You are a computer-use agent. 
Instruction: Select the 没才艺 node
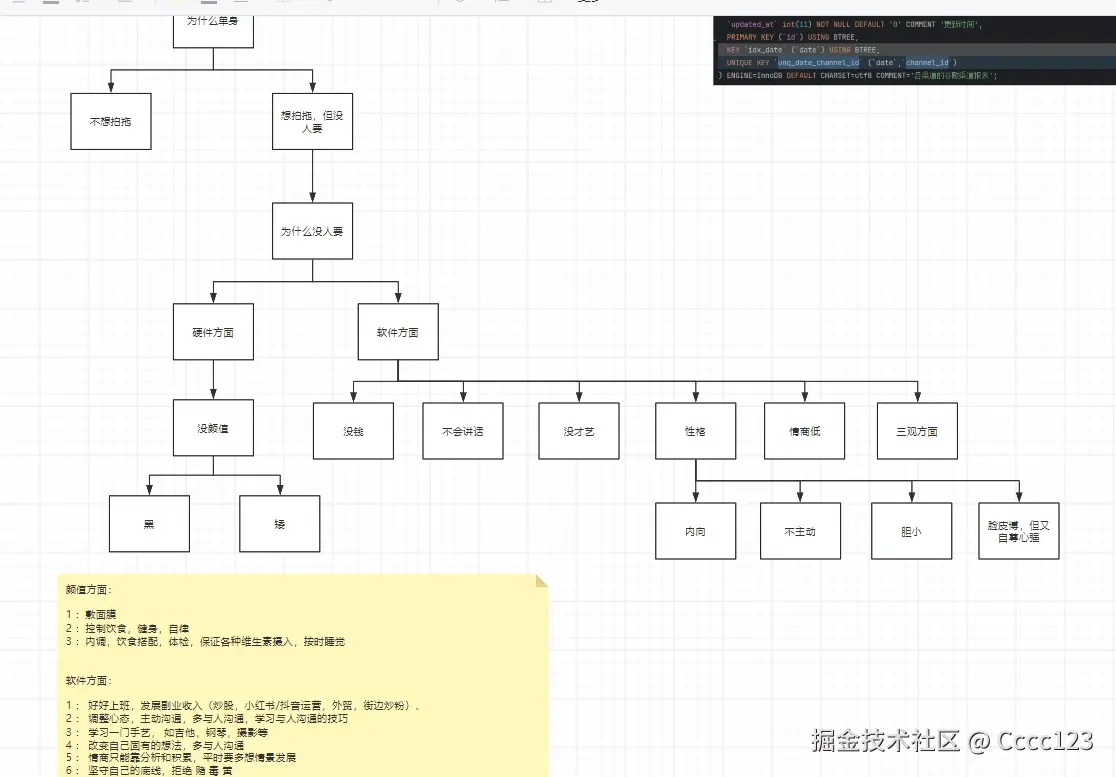click(x=578, y=430)
